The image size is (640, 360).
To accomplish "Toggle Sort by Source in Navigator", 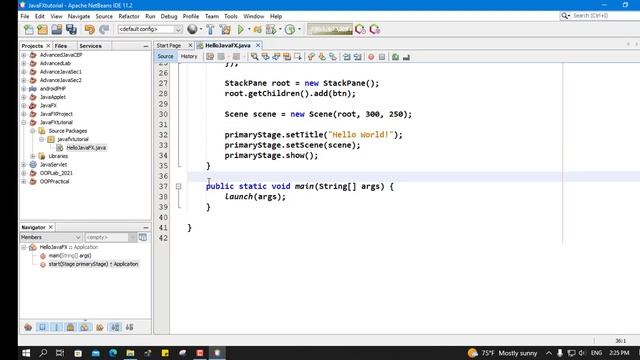I will pos(129,327).
